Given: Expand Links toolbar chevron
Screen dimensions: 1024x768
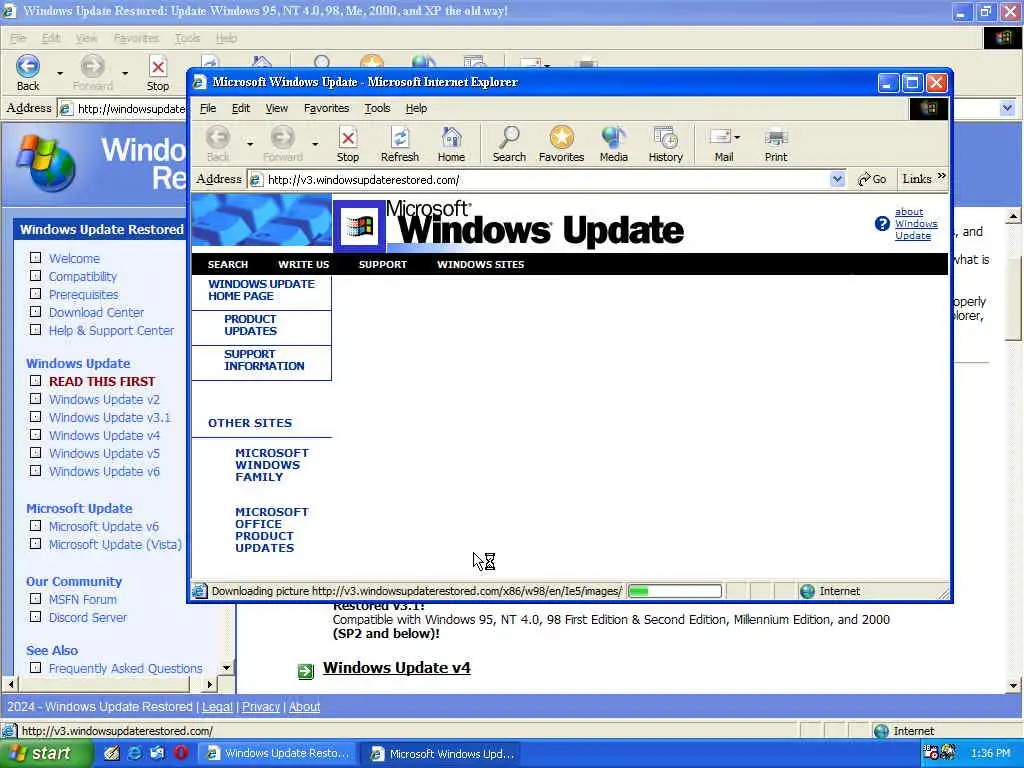Looking at the screenshot, I should coord(941,176).
